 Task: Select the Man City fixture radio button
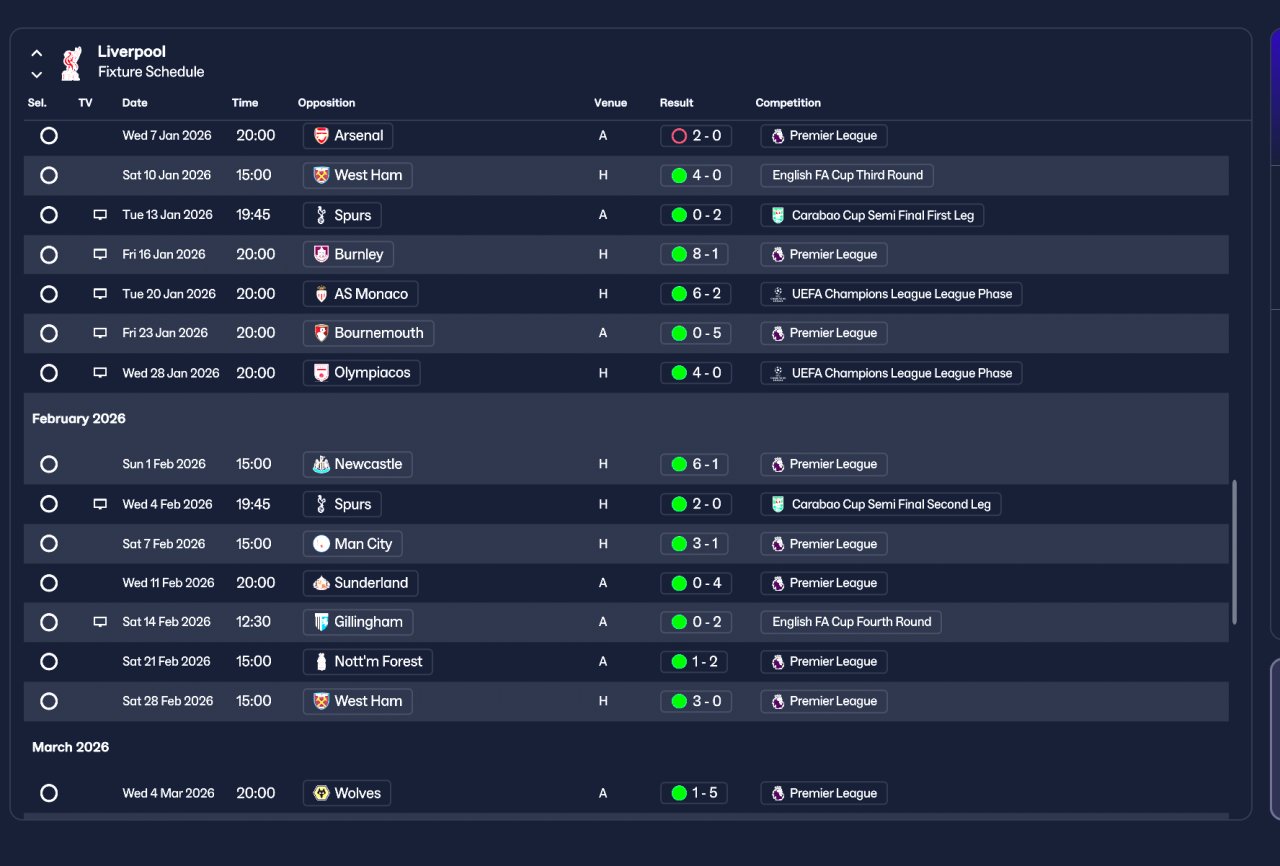[x=49, y=544]
